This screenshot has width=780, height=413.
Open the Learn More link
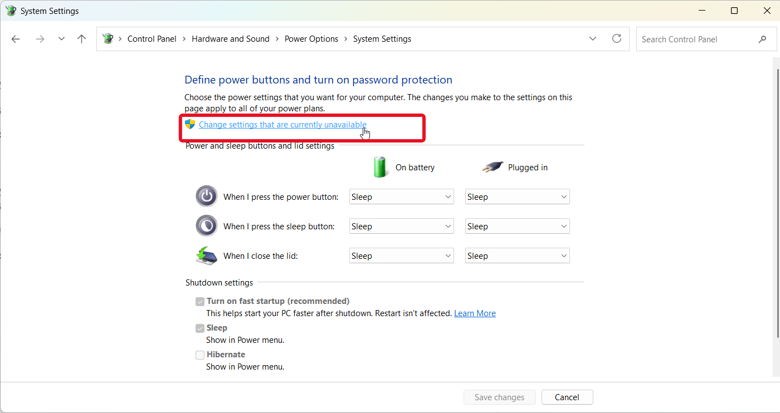[475, 313]
